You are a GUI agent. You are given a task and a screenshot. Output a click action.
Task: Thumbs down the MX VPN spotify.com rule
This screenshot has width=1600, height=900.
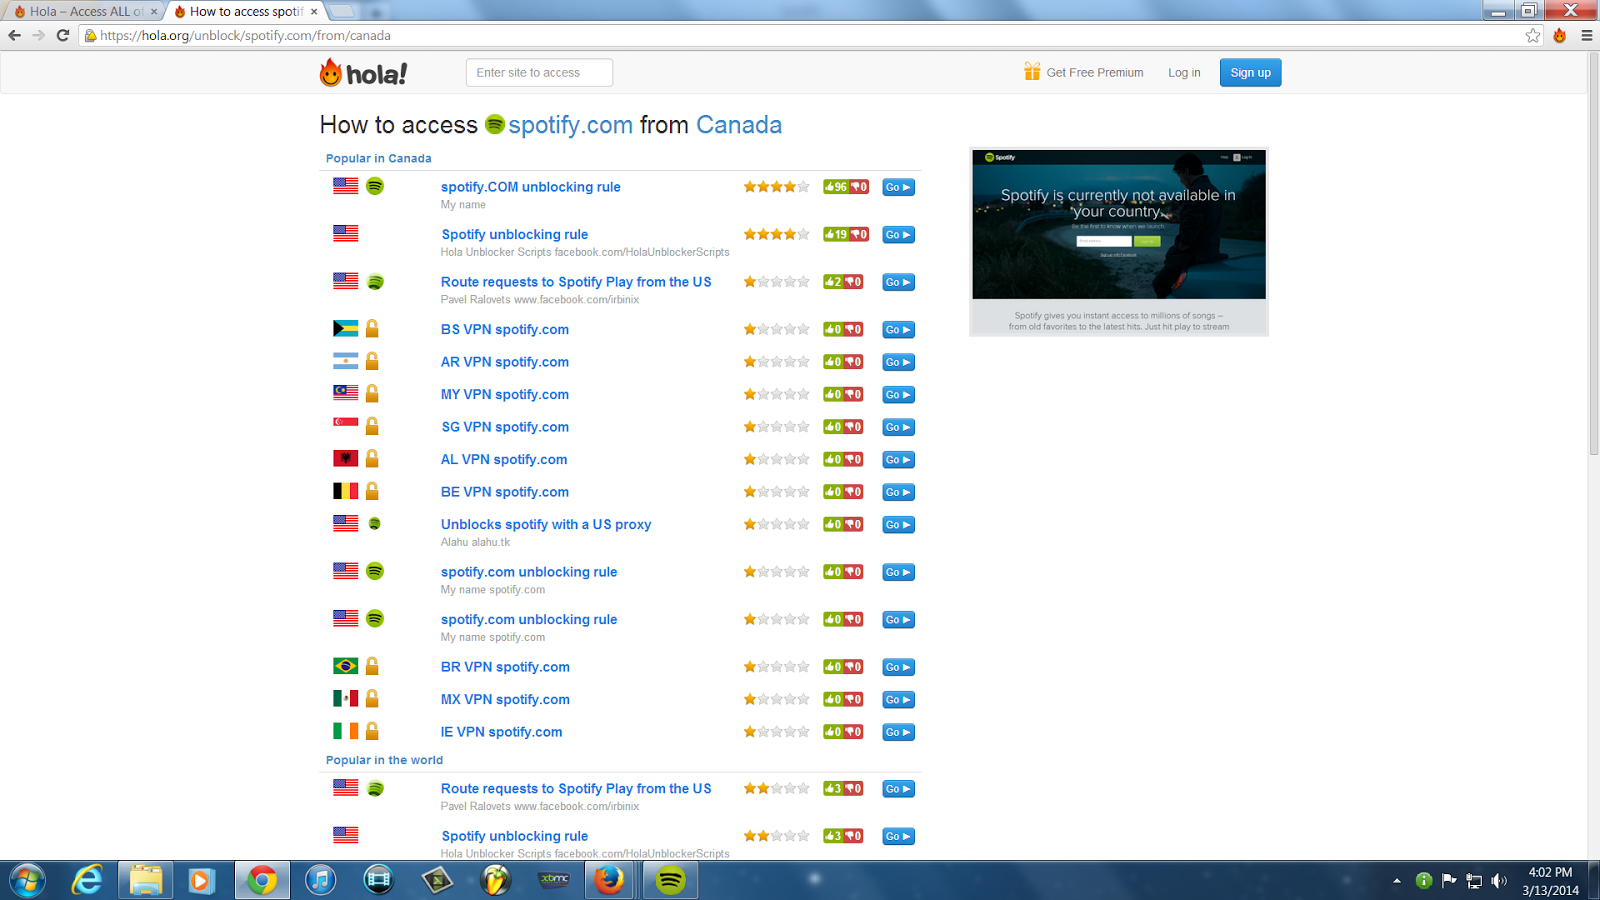tap(853, 700)
